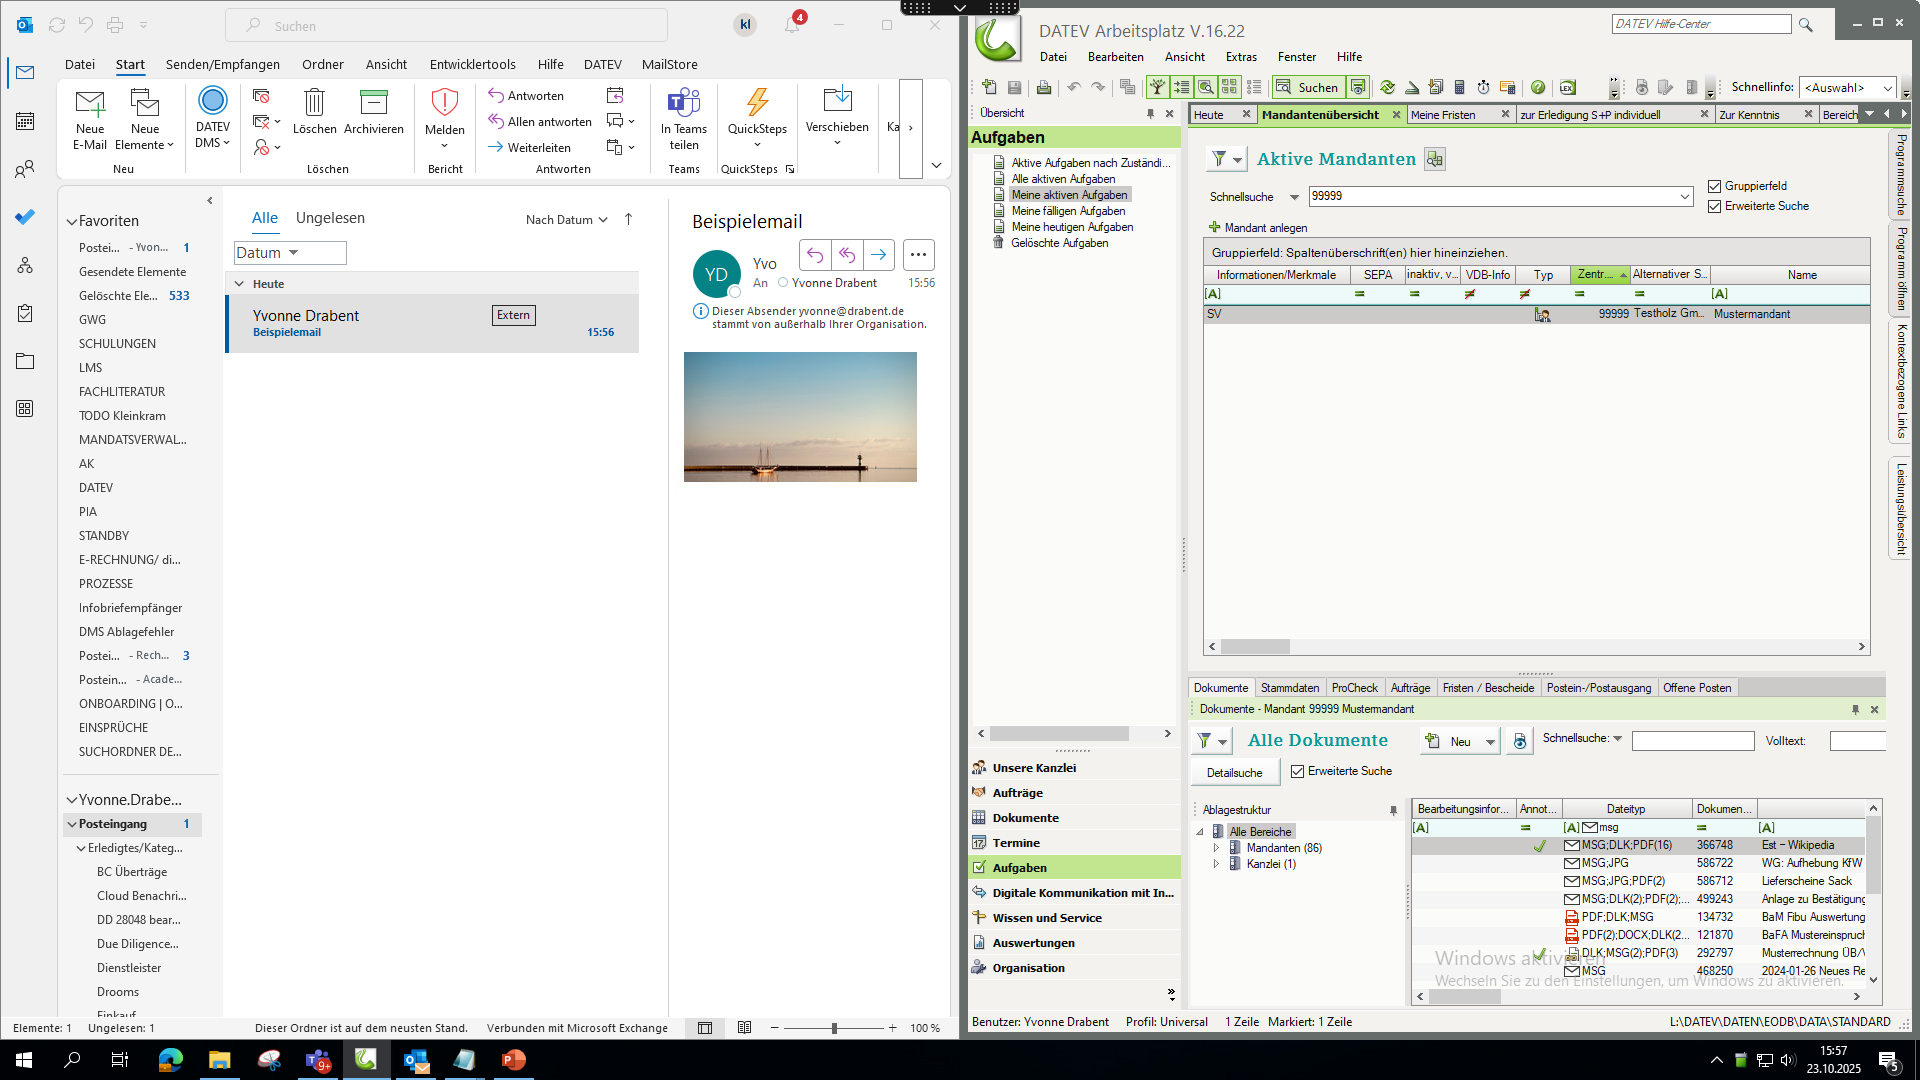Uncheck the Gruppierfeld checkbox

[x=1715, y=186]
